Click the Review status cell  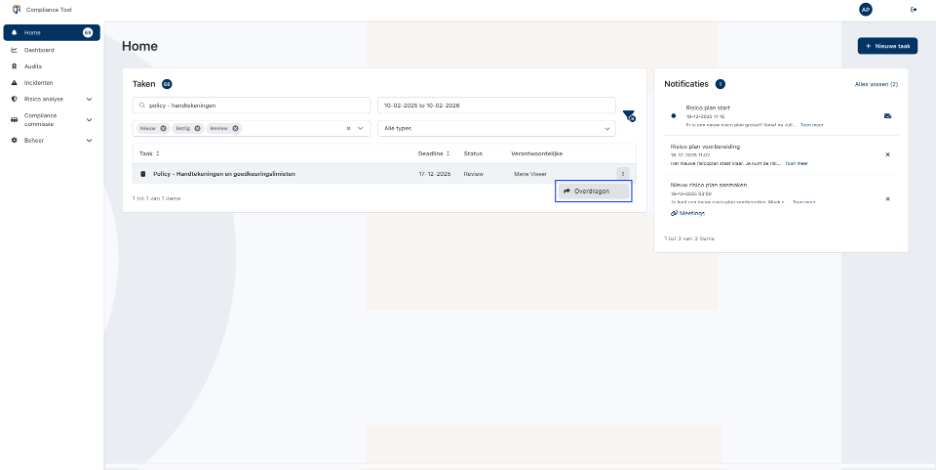point(473,174)
